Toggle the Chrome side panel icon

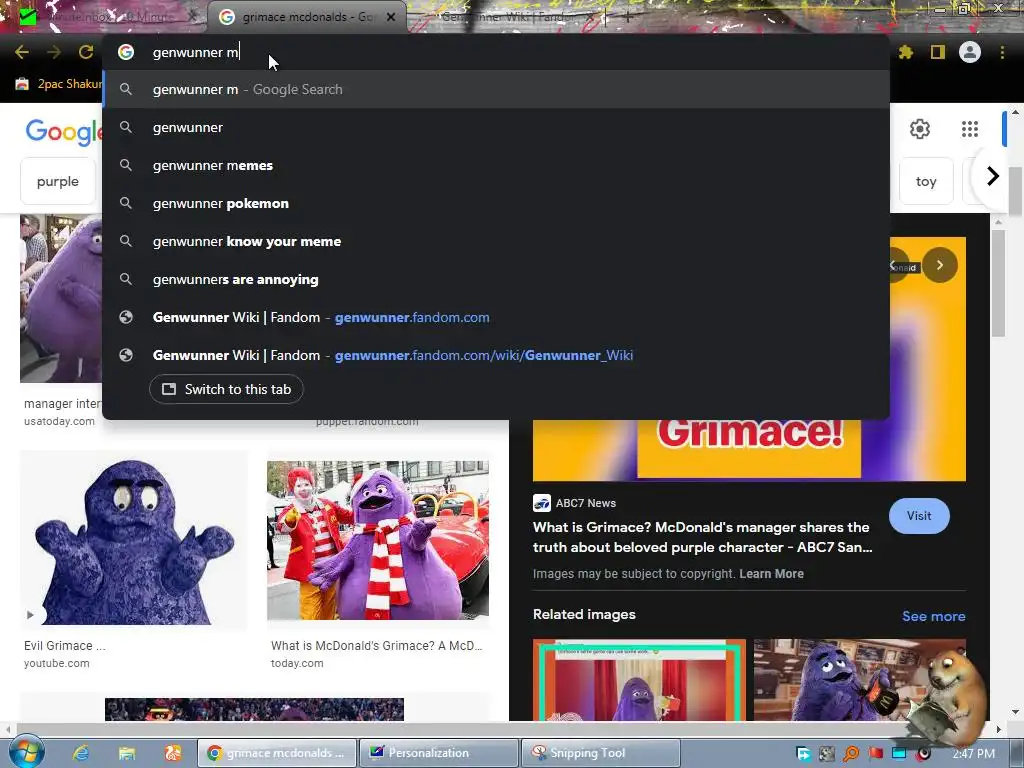938,52
